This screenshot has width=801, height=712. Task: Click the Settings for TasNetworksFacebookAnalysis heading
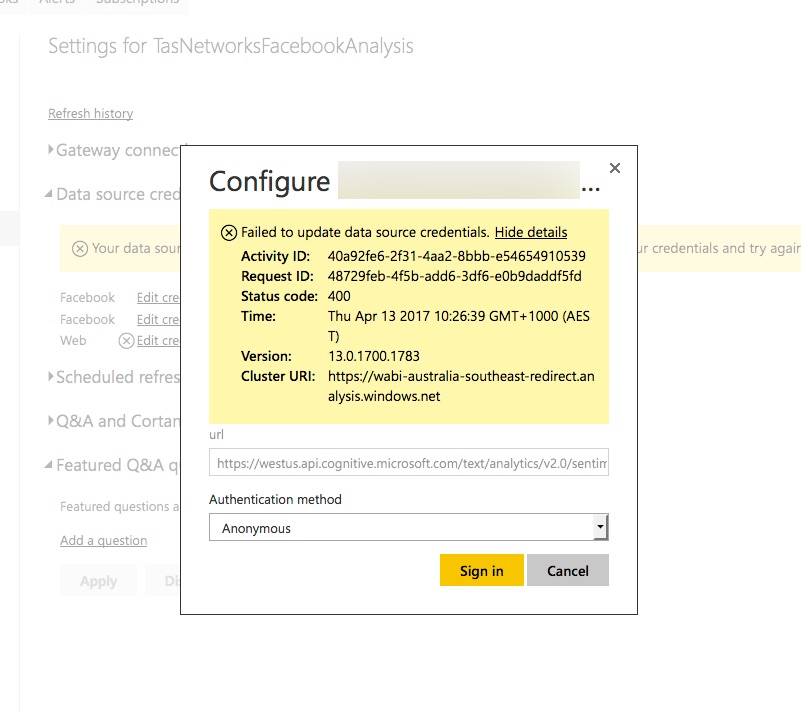point(230,46)
